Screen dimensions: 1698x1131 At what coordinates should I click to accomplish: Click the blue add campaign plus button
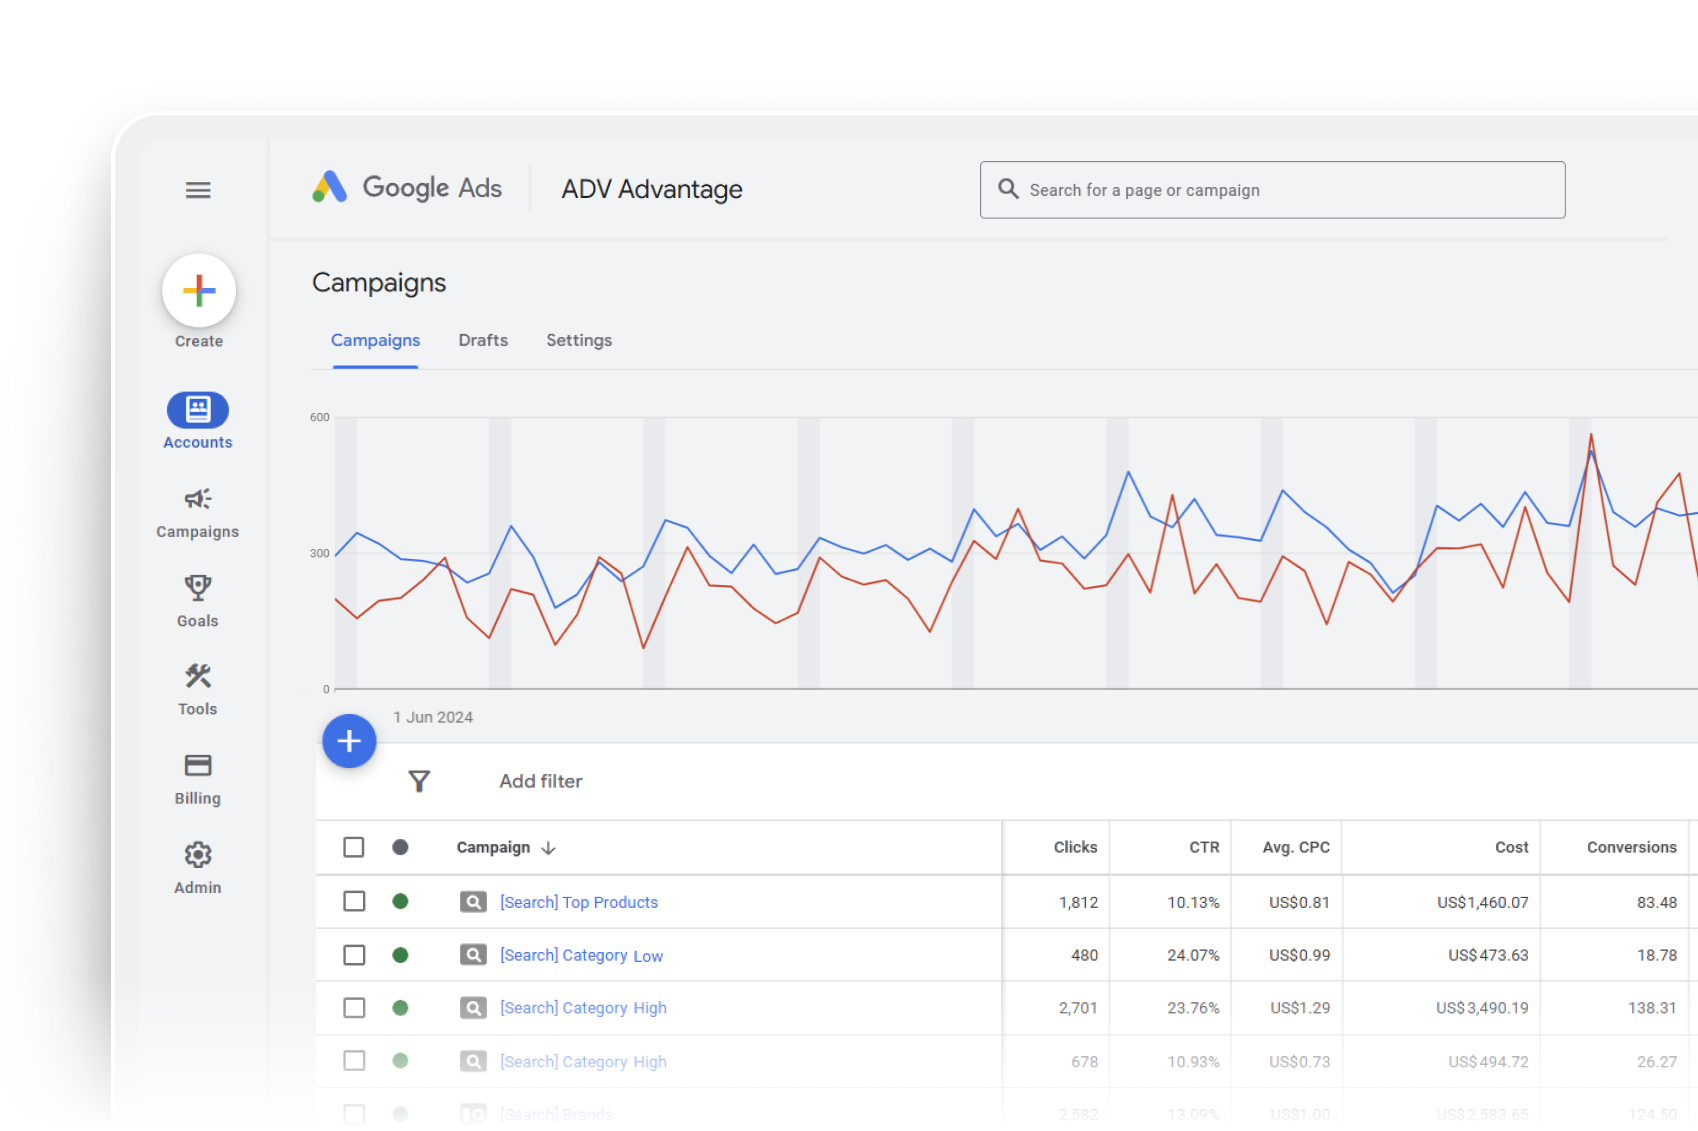pyautogui.click(x=349, y=741)
